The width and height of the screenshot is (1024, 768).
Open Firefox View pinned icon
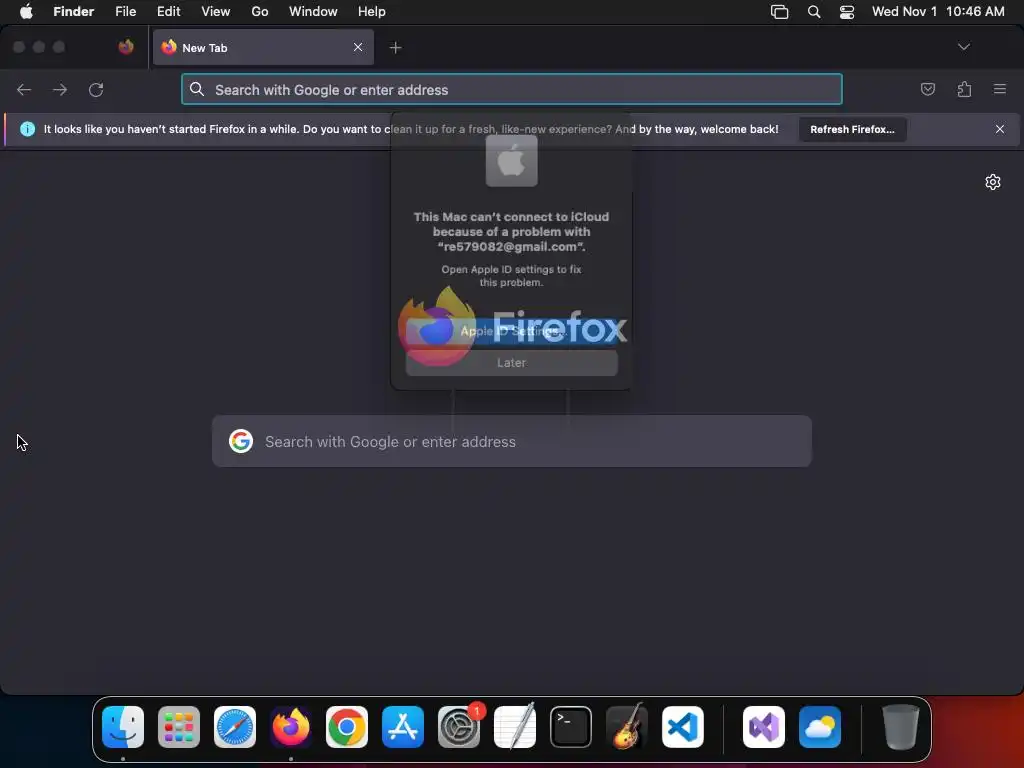[126, 47]
